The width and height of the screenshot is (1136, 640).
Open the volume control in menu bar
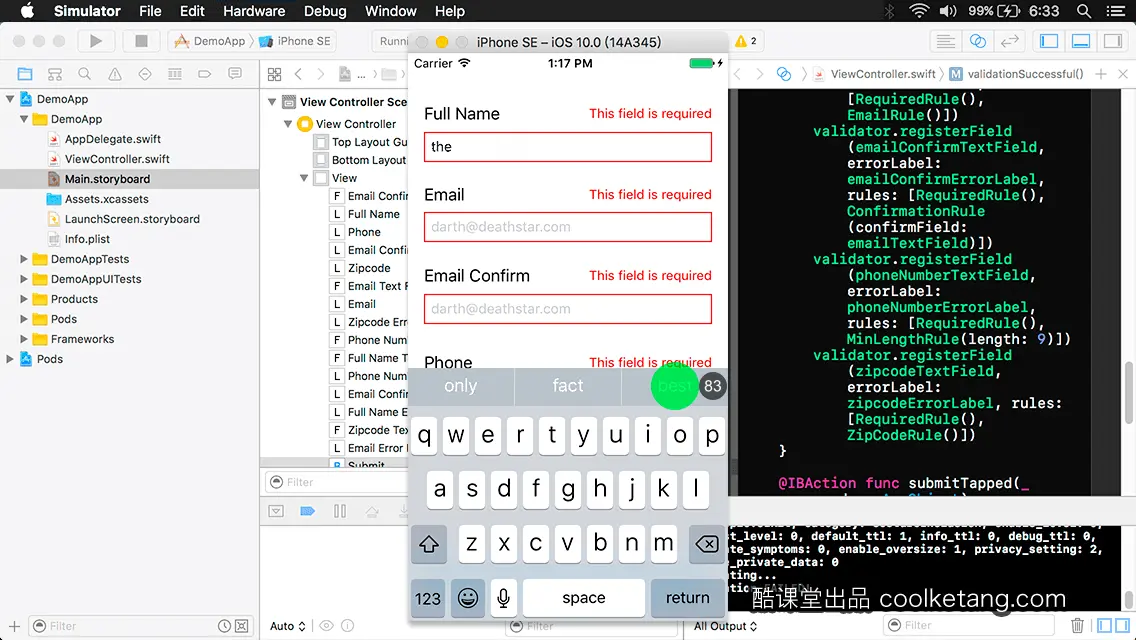[x=948, y=11]
